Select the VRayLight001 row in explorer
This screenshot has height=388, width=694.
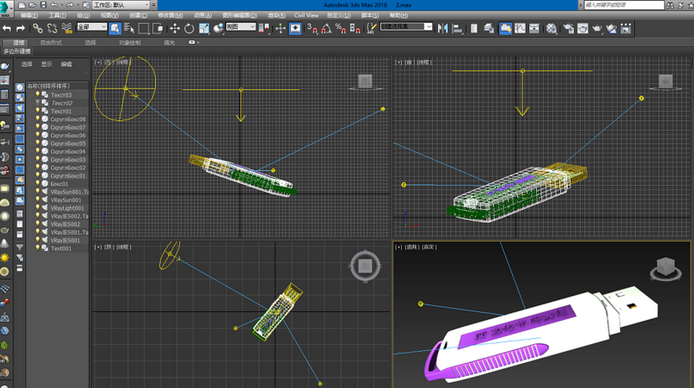[58, 208]
